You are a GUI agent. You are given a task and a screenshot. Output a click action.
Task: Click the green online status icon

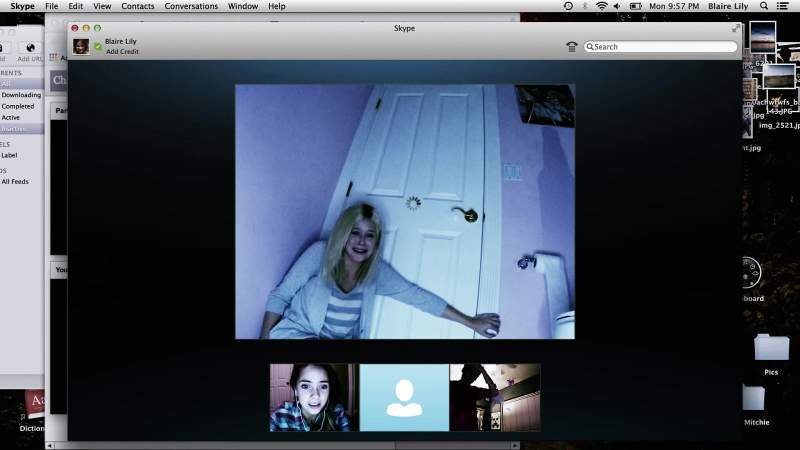point(98,46)
